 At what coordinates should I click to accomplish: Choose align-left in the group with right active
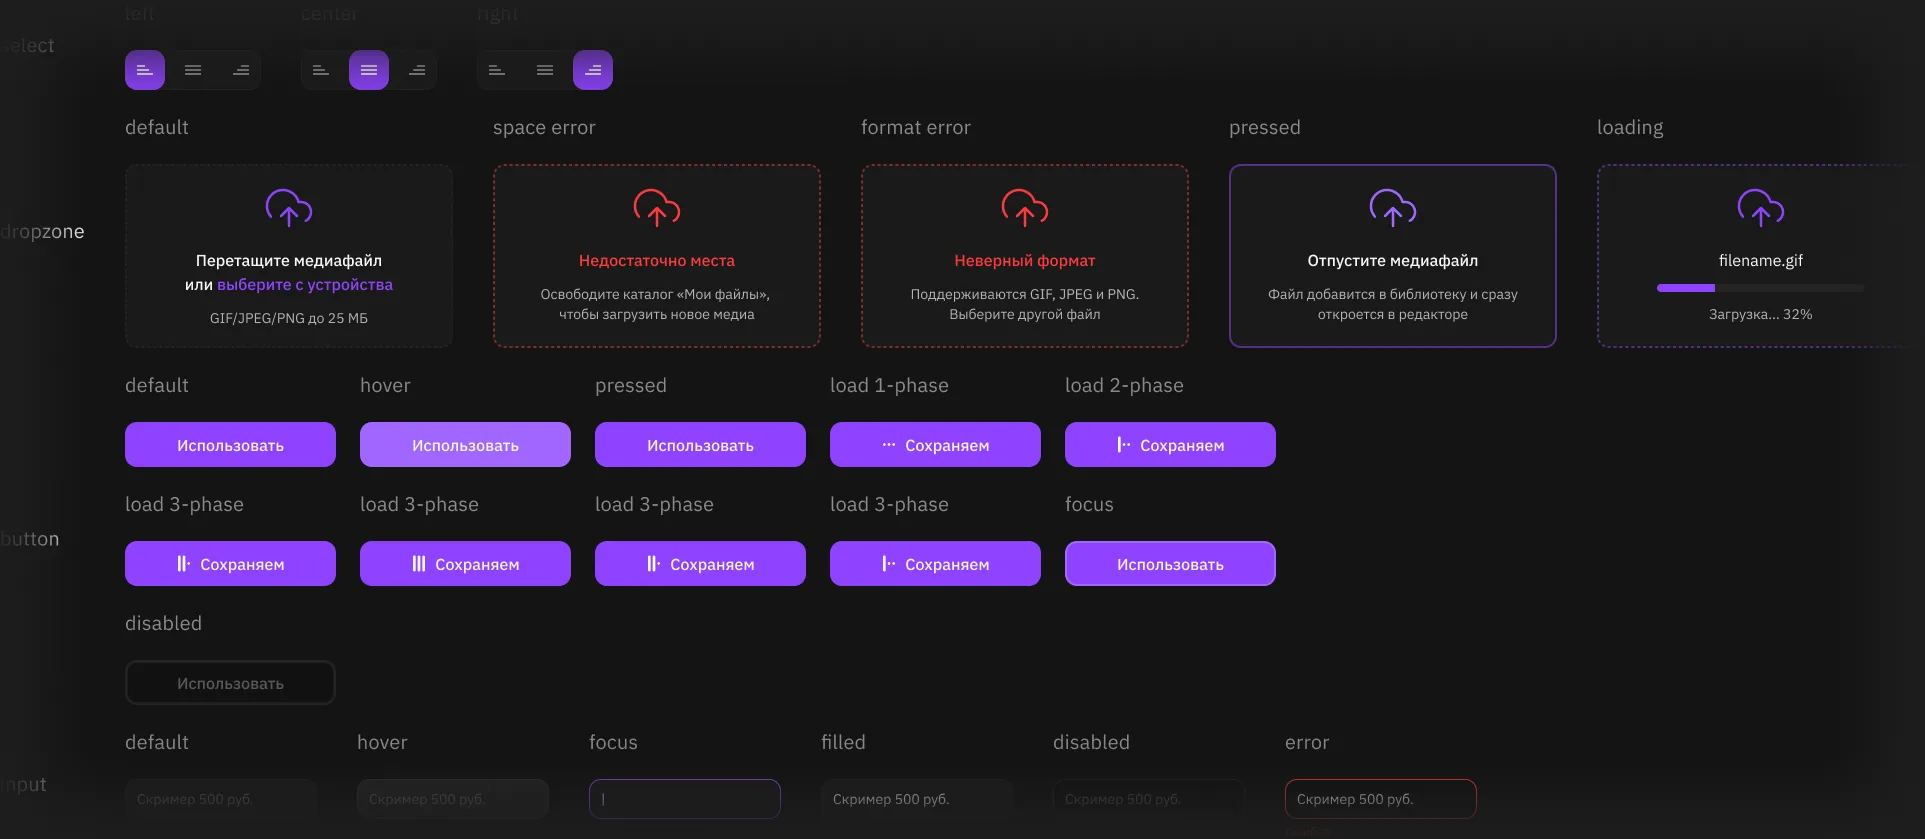pos(497,70)
